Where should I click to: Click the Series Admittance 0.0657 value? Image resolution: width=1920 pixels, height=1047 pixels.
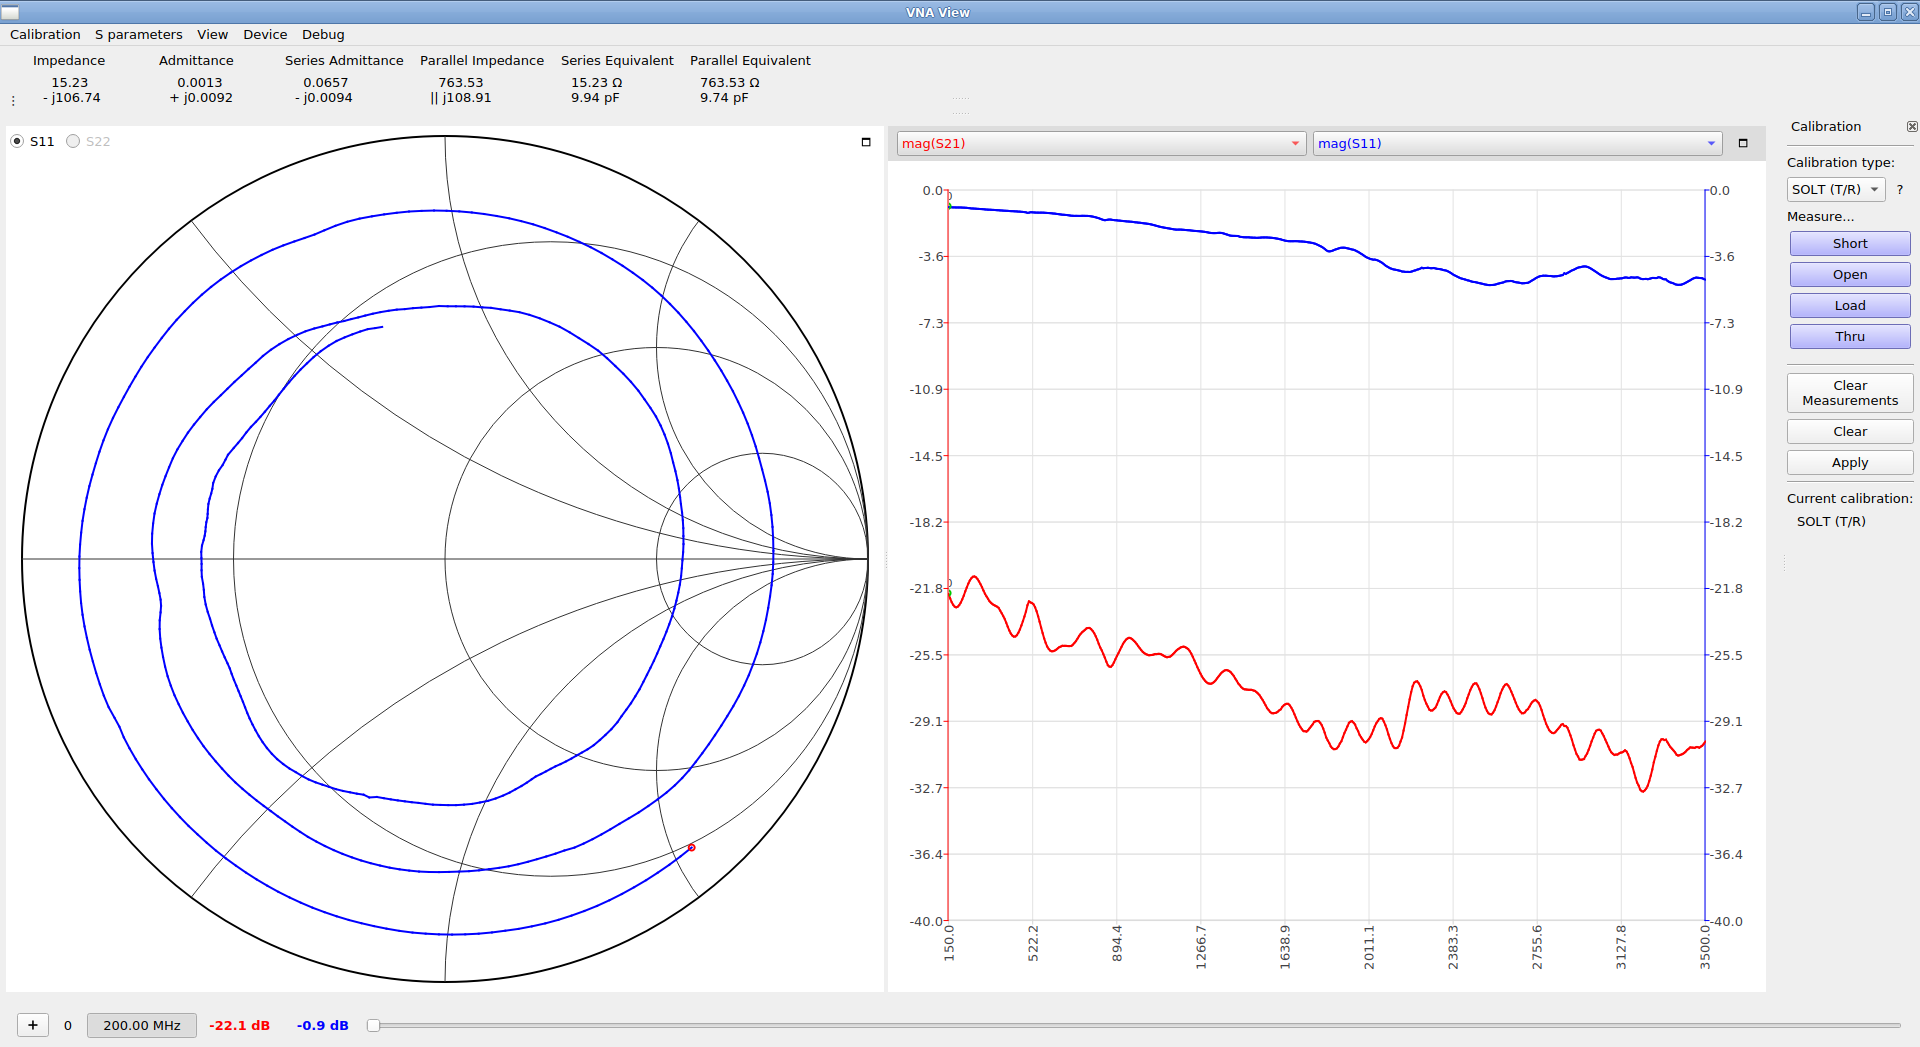tap(326, 83)
